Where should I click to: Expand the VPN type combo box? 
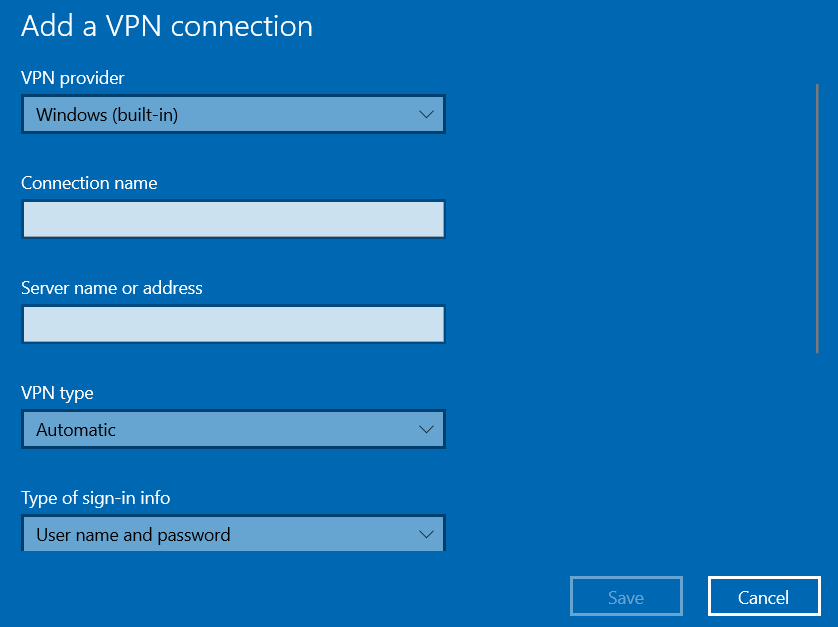[x=234, y=429]
